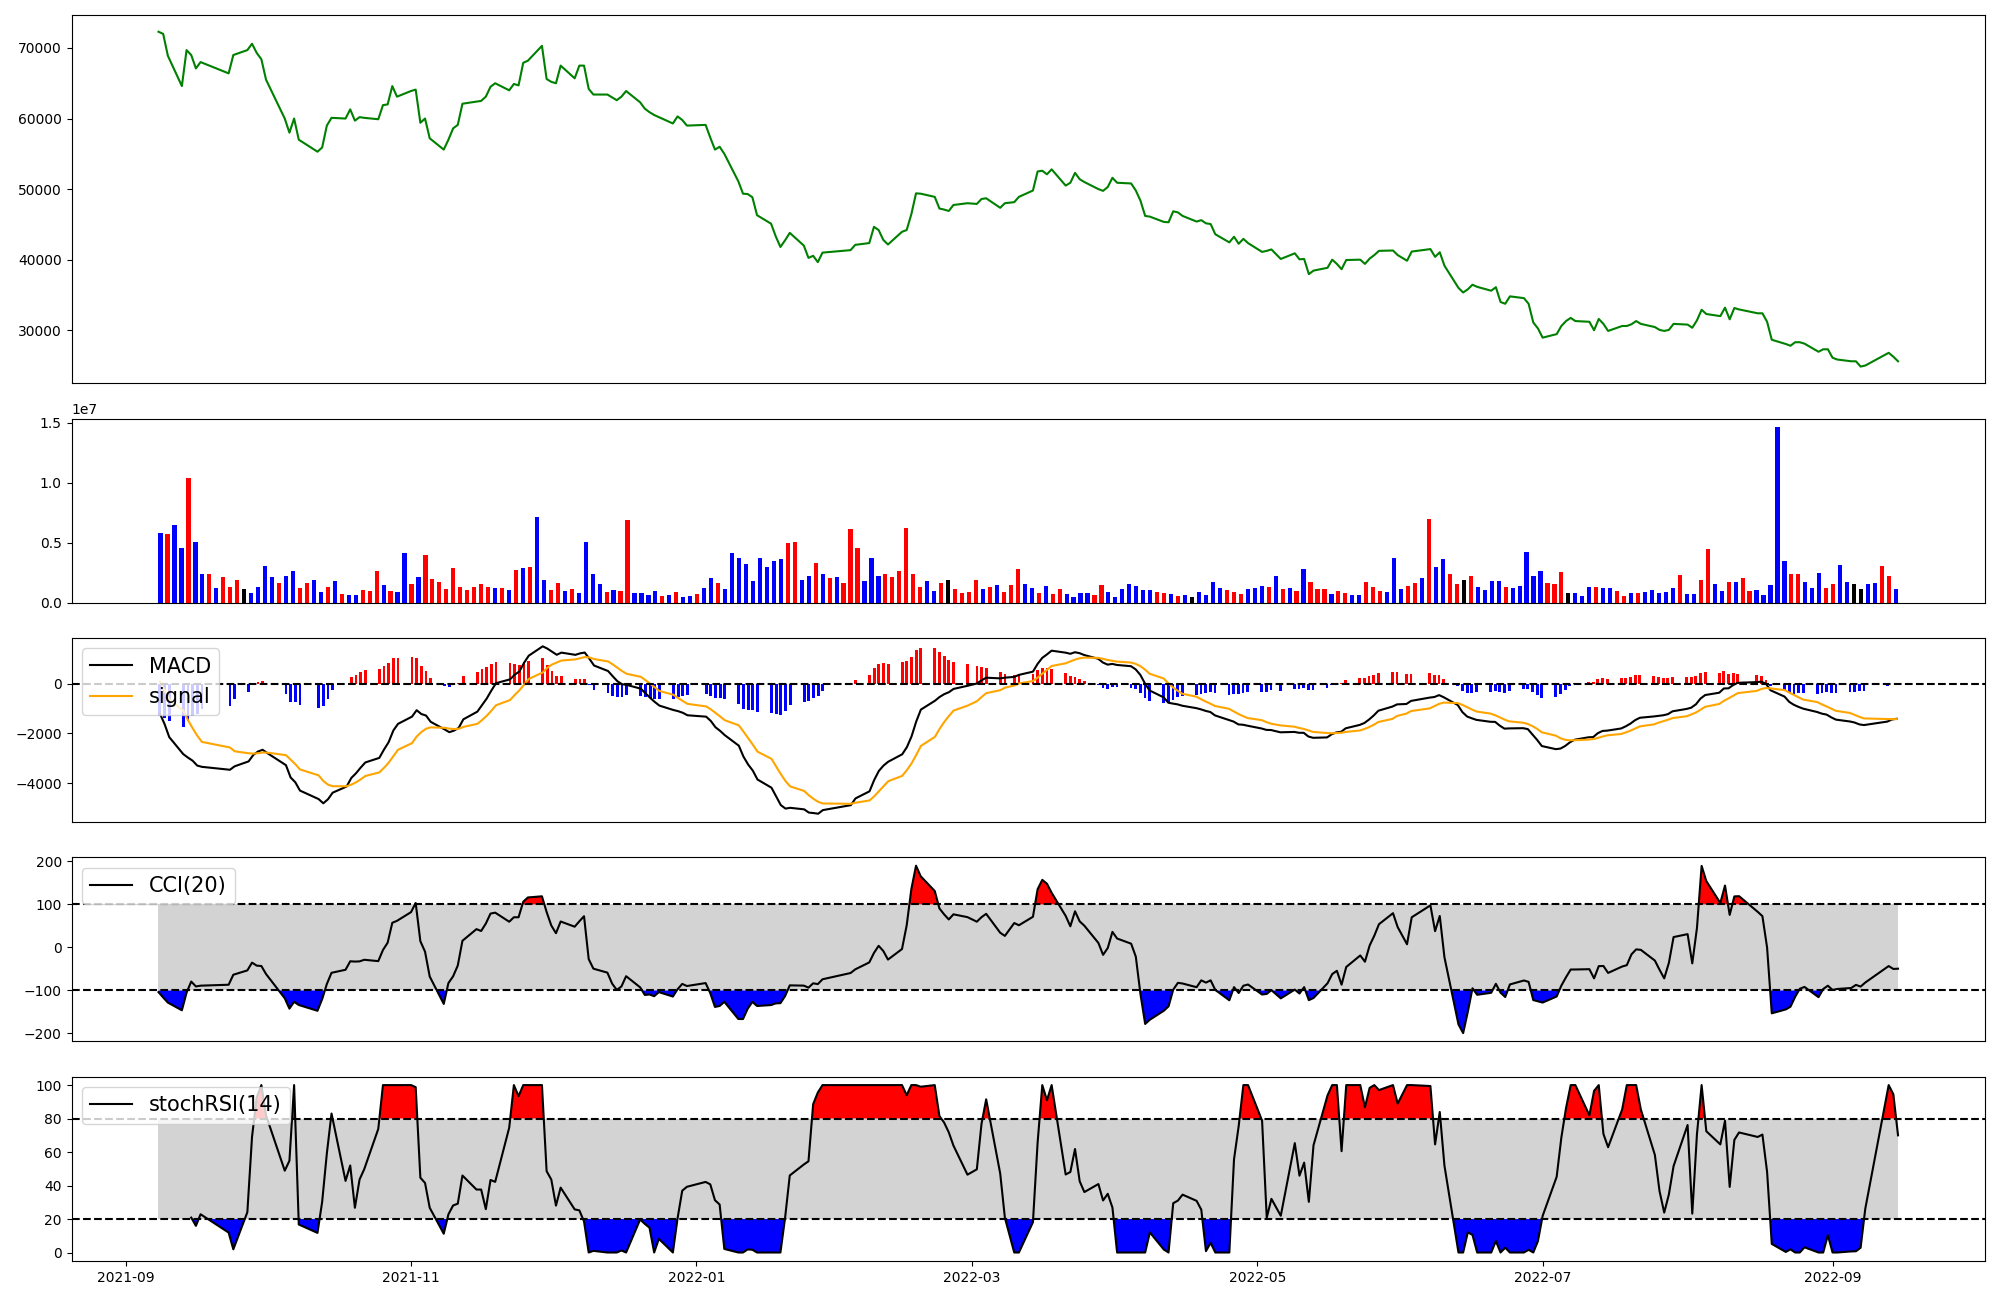
Task: Click the 80 stochRSI axis tick label
Action: (53, 1120)
